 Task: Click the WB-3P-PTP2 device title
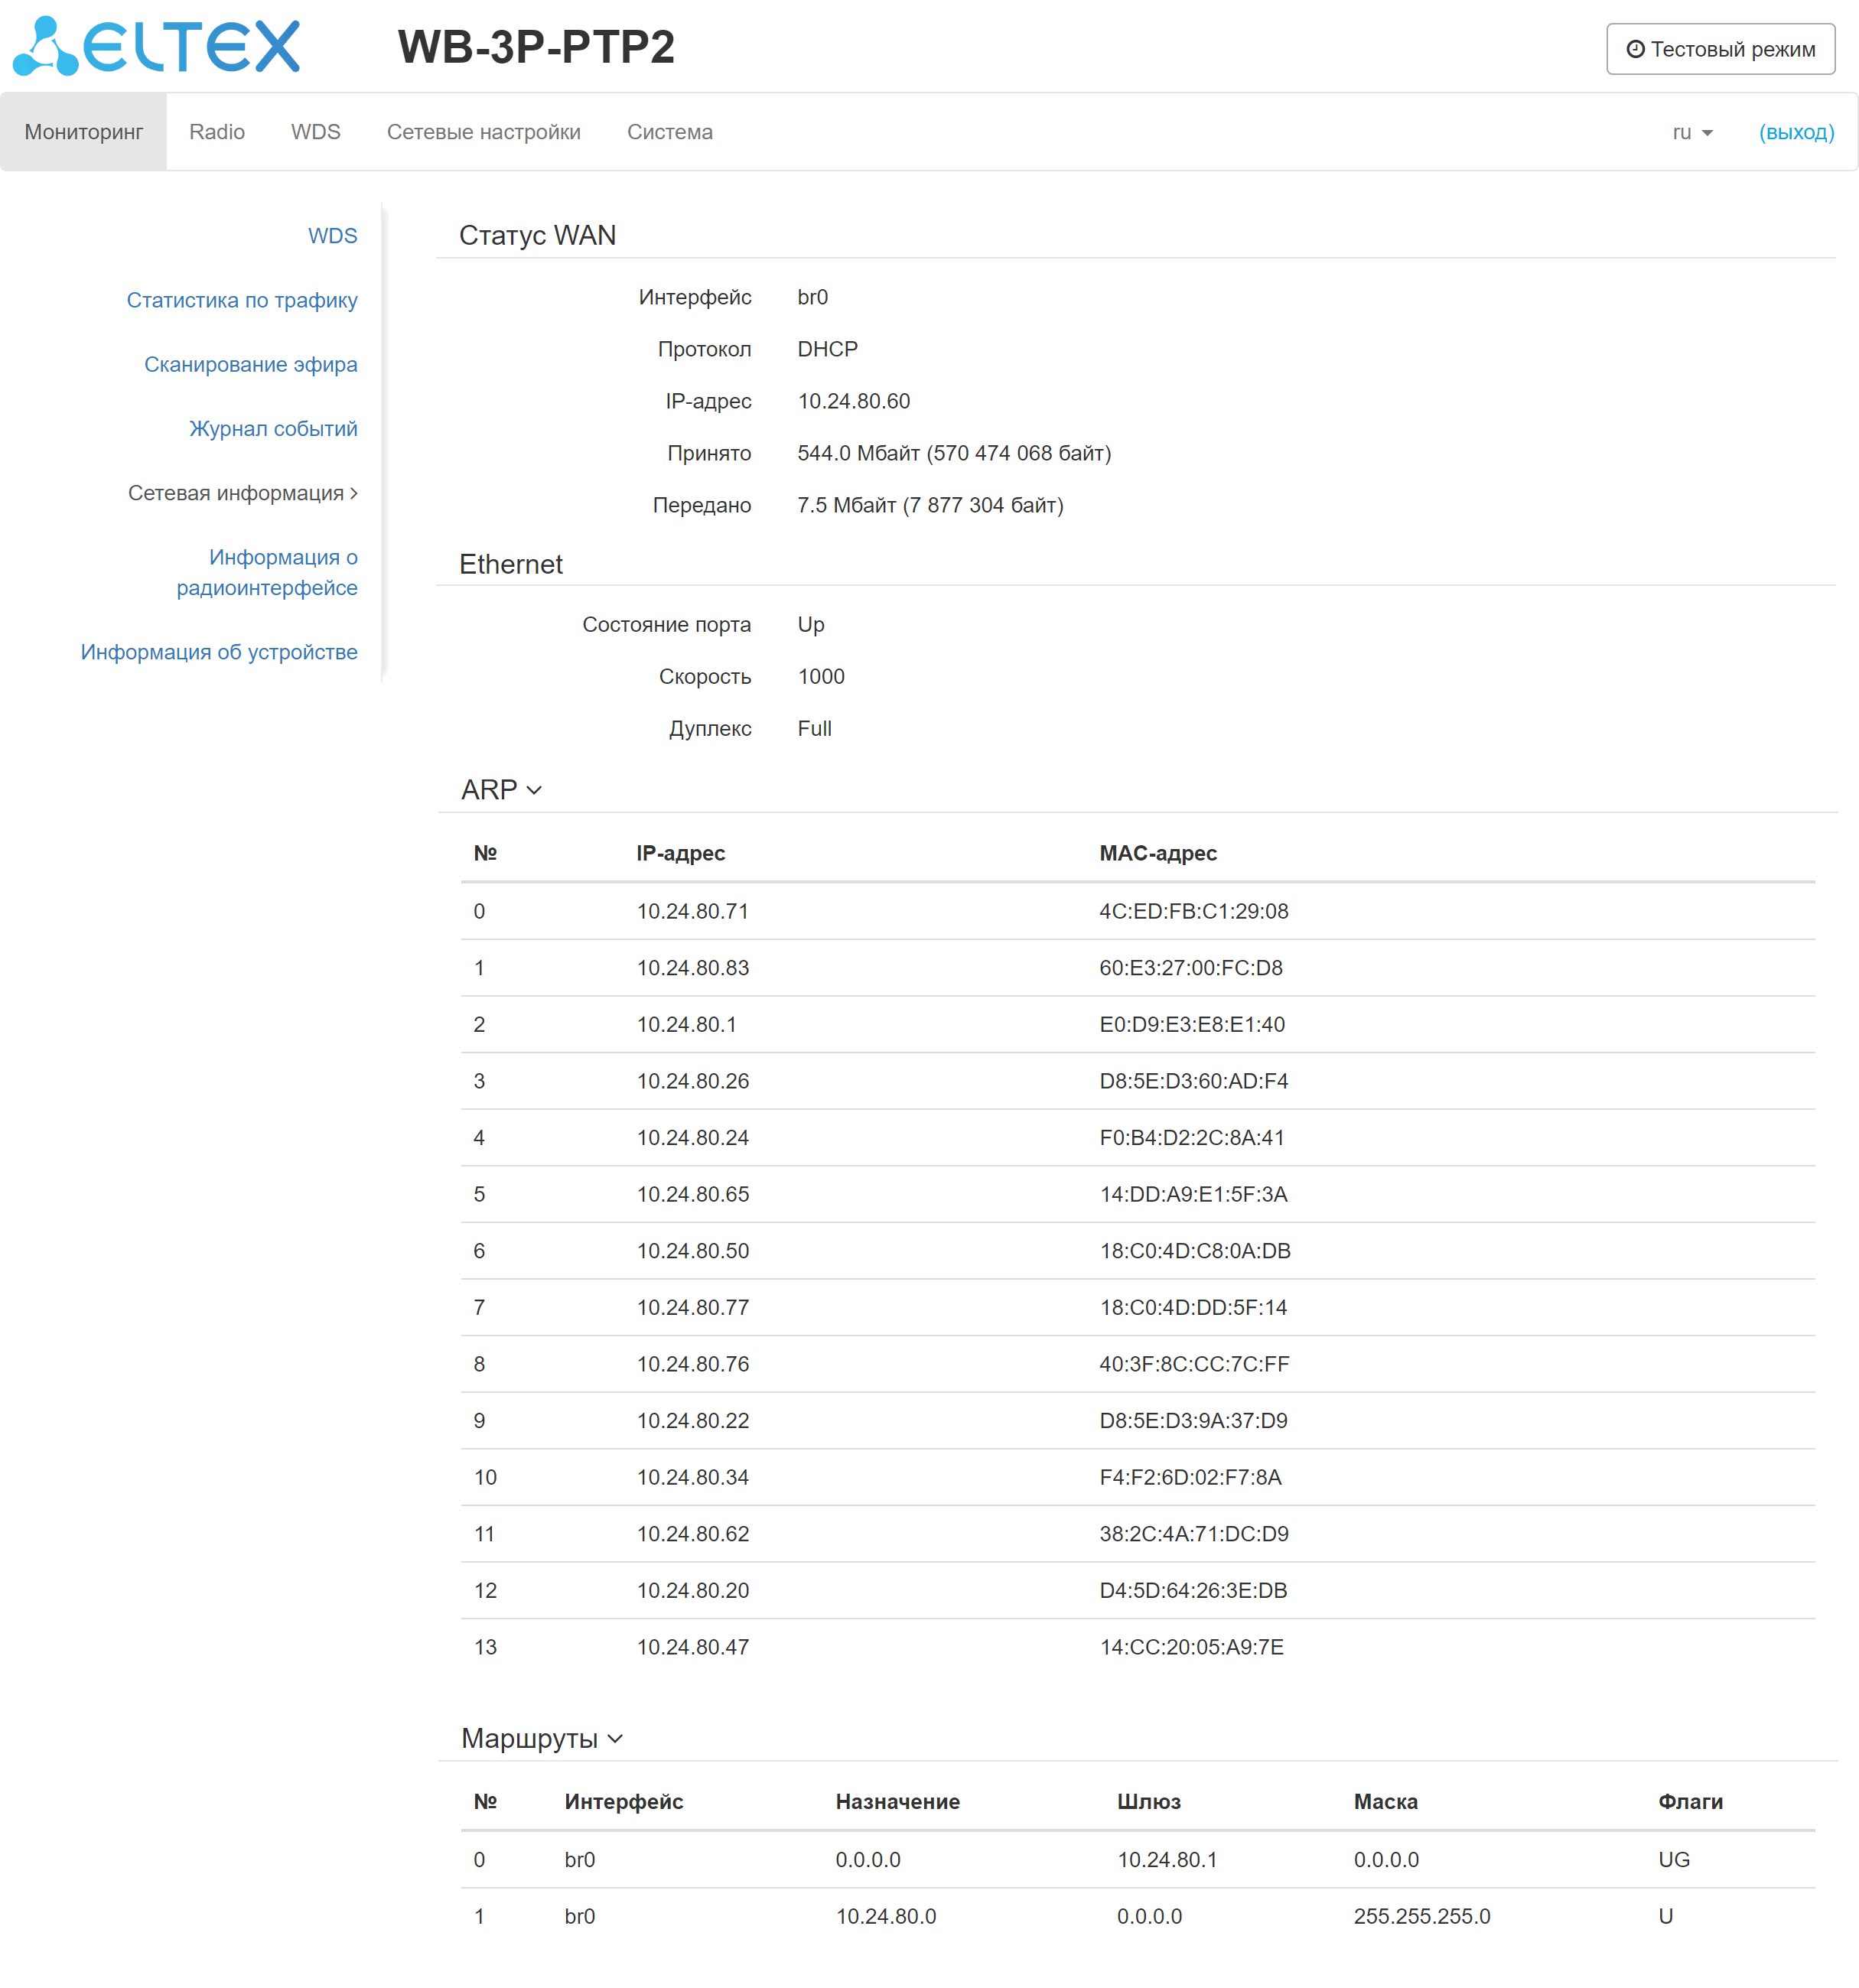[536, 47]
